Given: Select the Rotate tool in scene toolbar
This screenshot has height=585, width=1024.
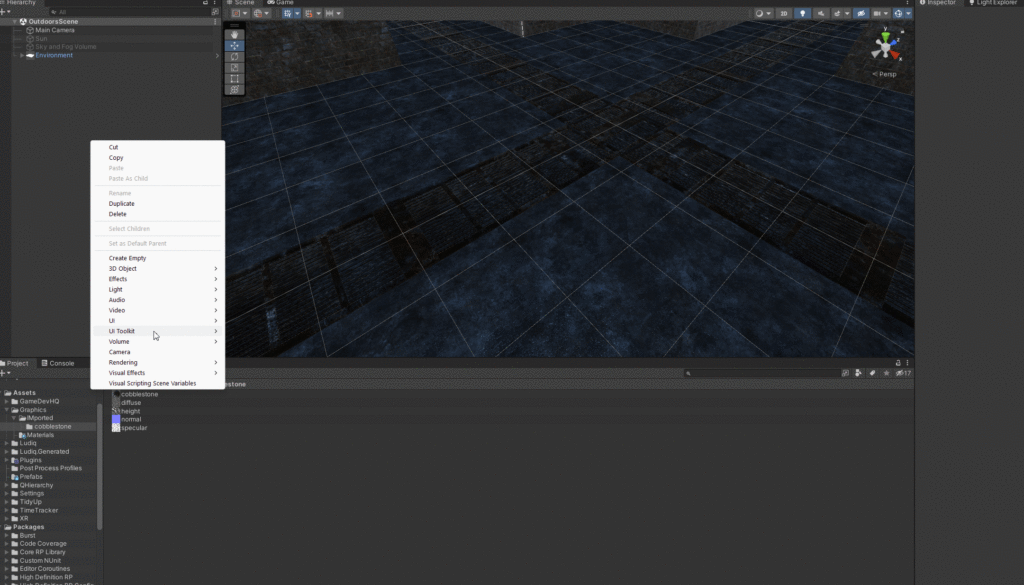Looking at the screenshot, I should [235, 56].
